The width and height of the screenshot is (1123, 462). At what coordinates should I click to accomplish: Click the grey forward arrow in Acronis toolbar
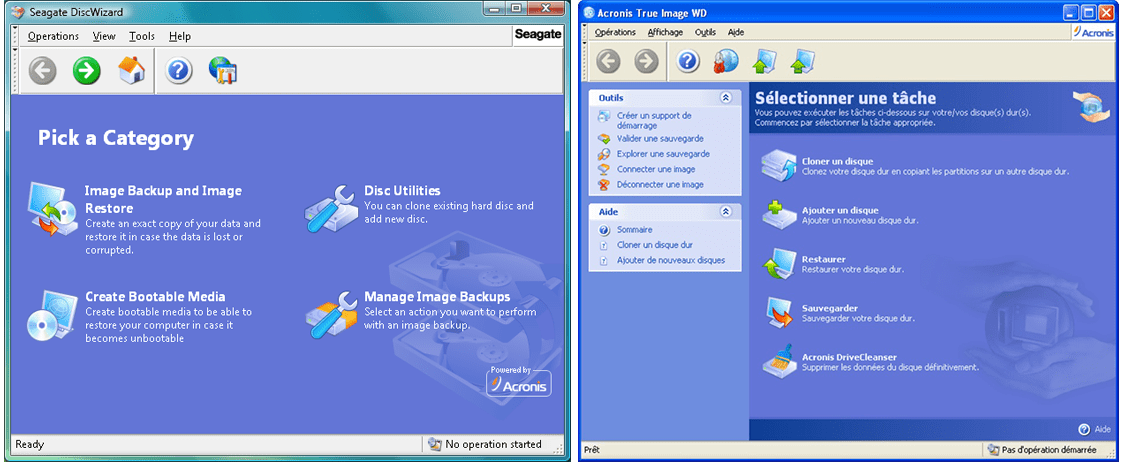(x=647, y=62)
